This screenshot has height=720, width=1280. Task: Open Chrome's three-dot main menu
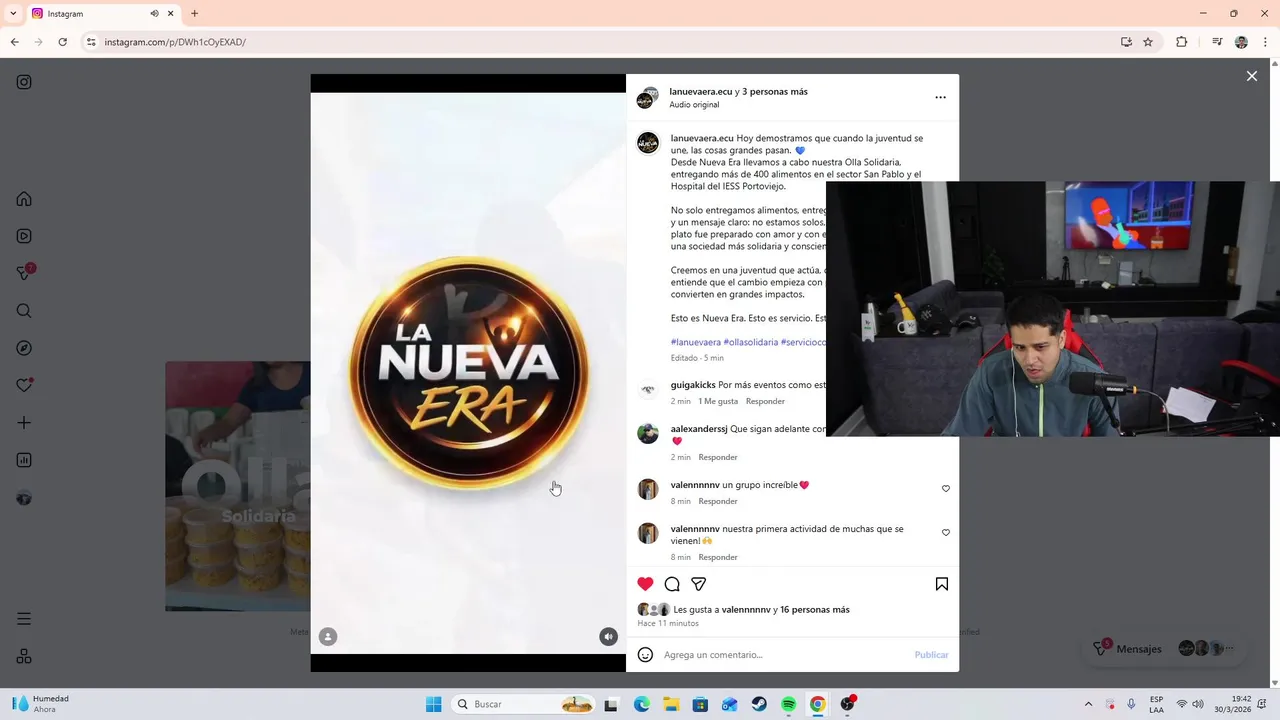1263,42
